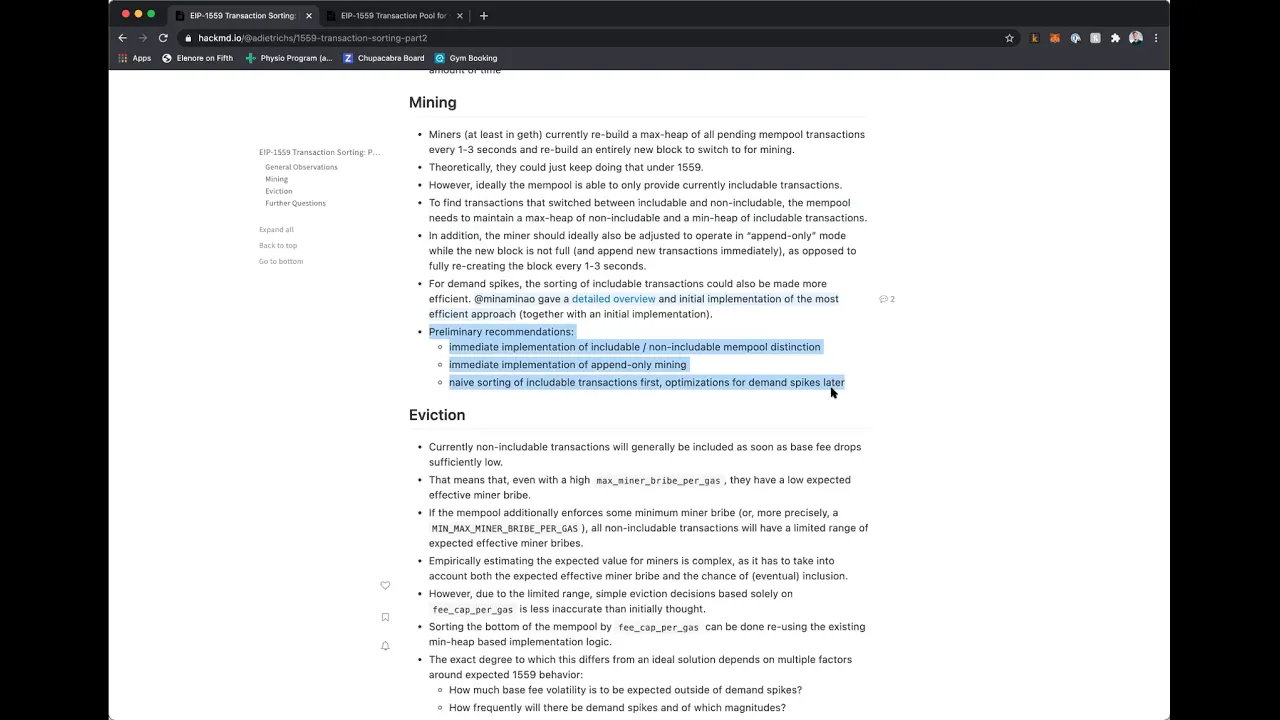Open the blue circular extension icon
The width and height of the screenshot is (1280, 720).
(x=1075, y=38)
